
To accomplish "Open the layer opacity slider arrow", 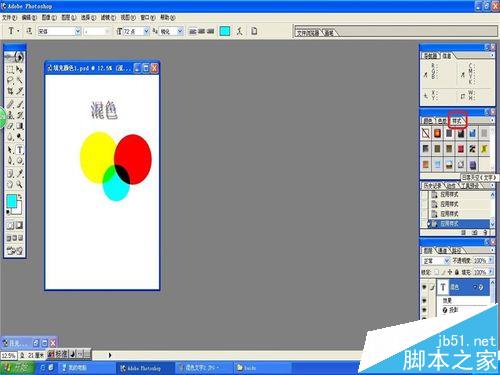I will click(491, 260).
